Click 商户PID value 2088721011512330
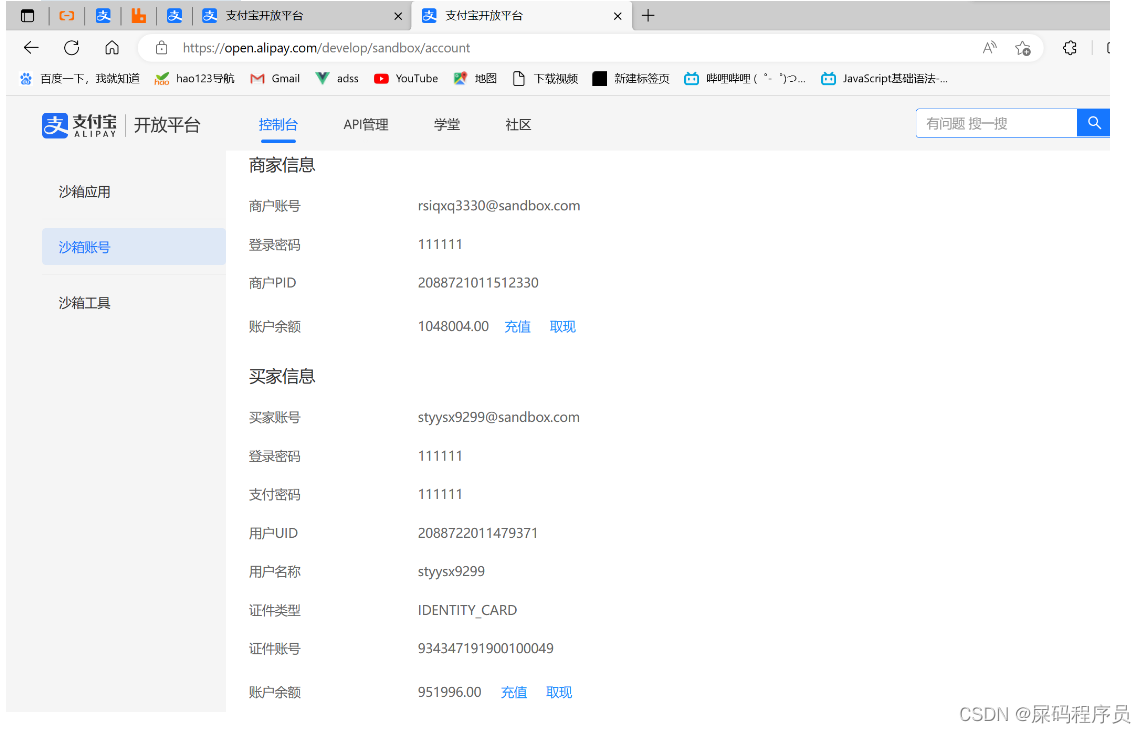Image resolution: width=1146 pixels, height=733 pixels. tap(478, 283)
